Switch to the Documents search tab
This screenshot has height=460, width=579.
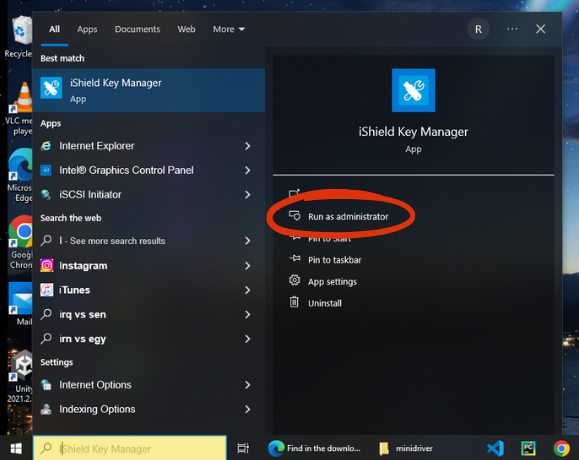point(137,29)
